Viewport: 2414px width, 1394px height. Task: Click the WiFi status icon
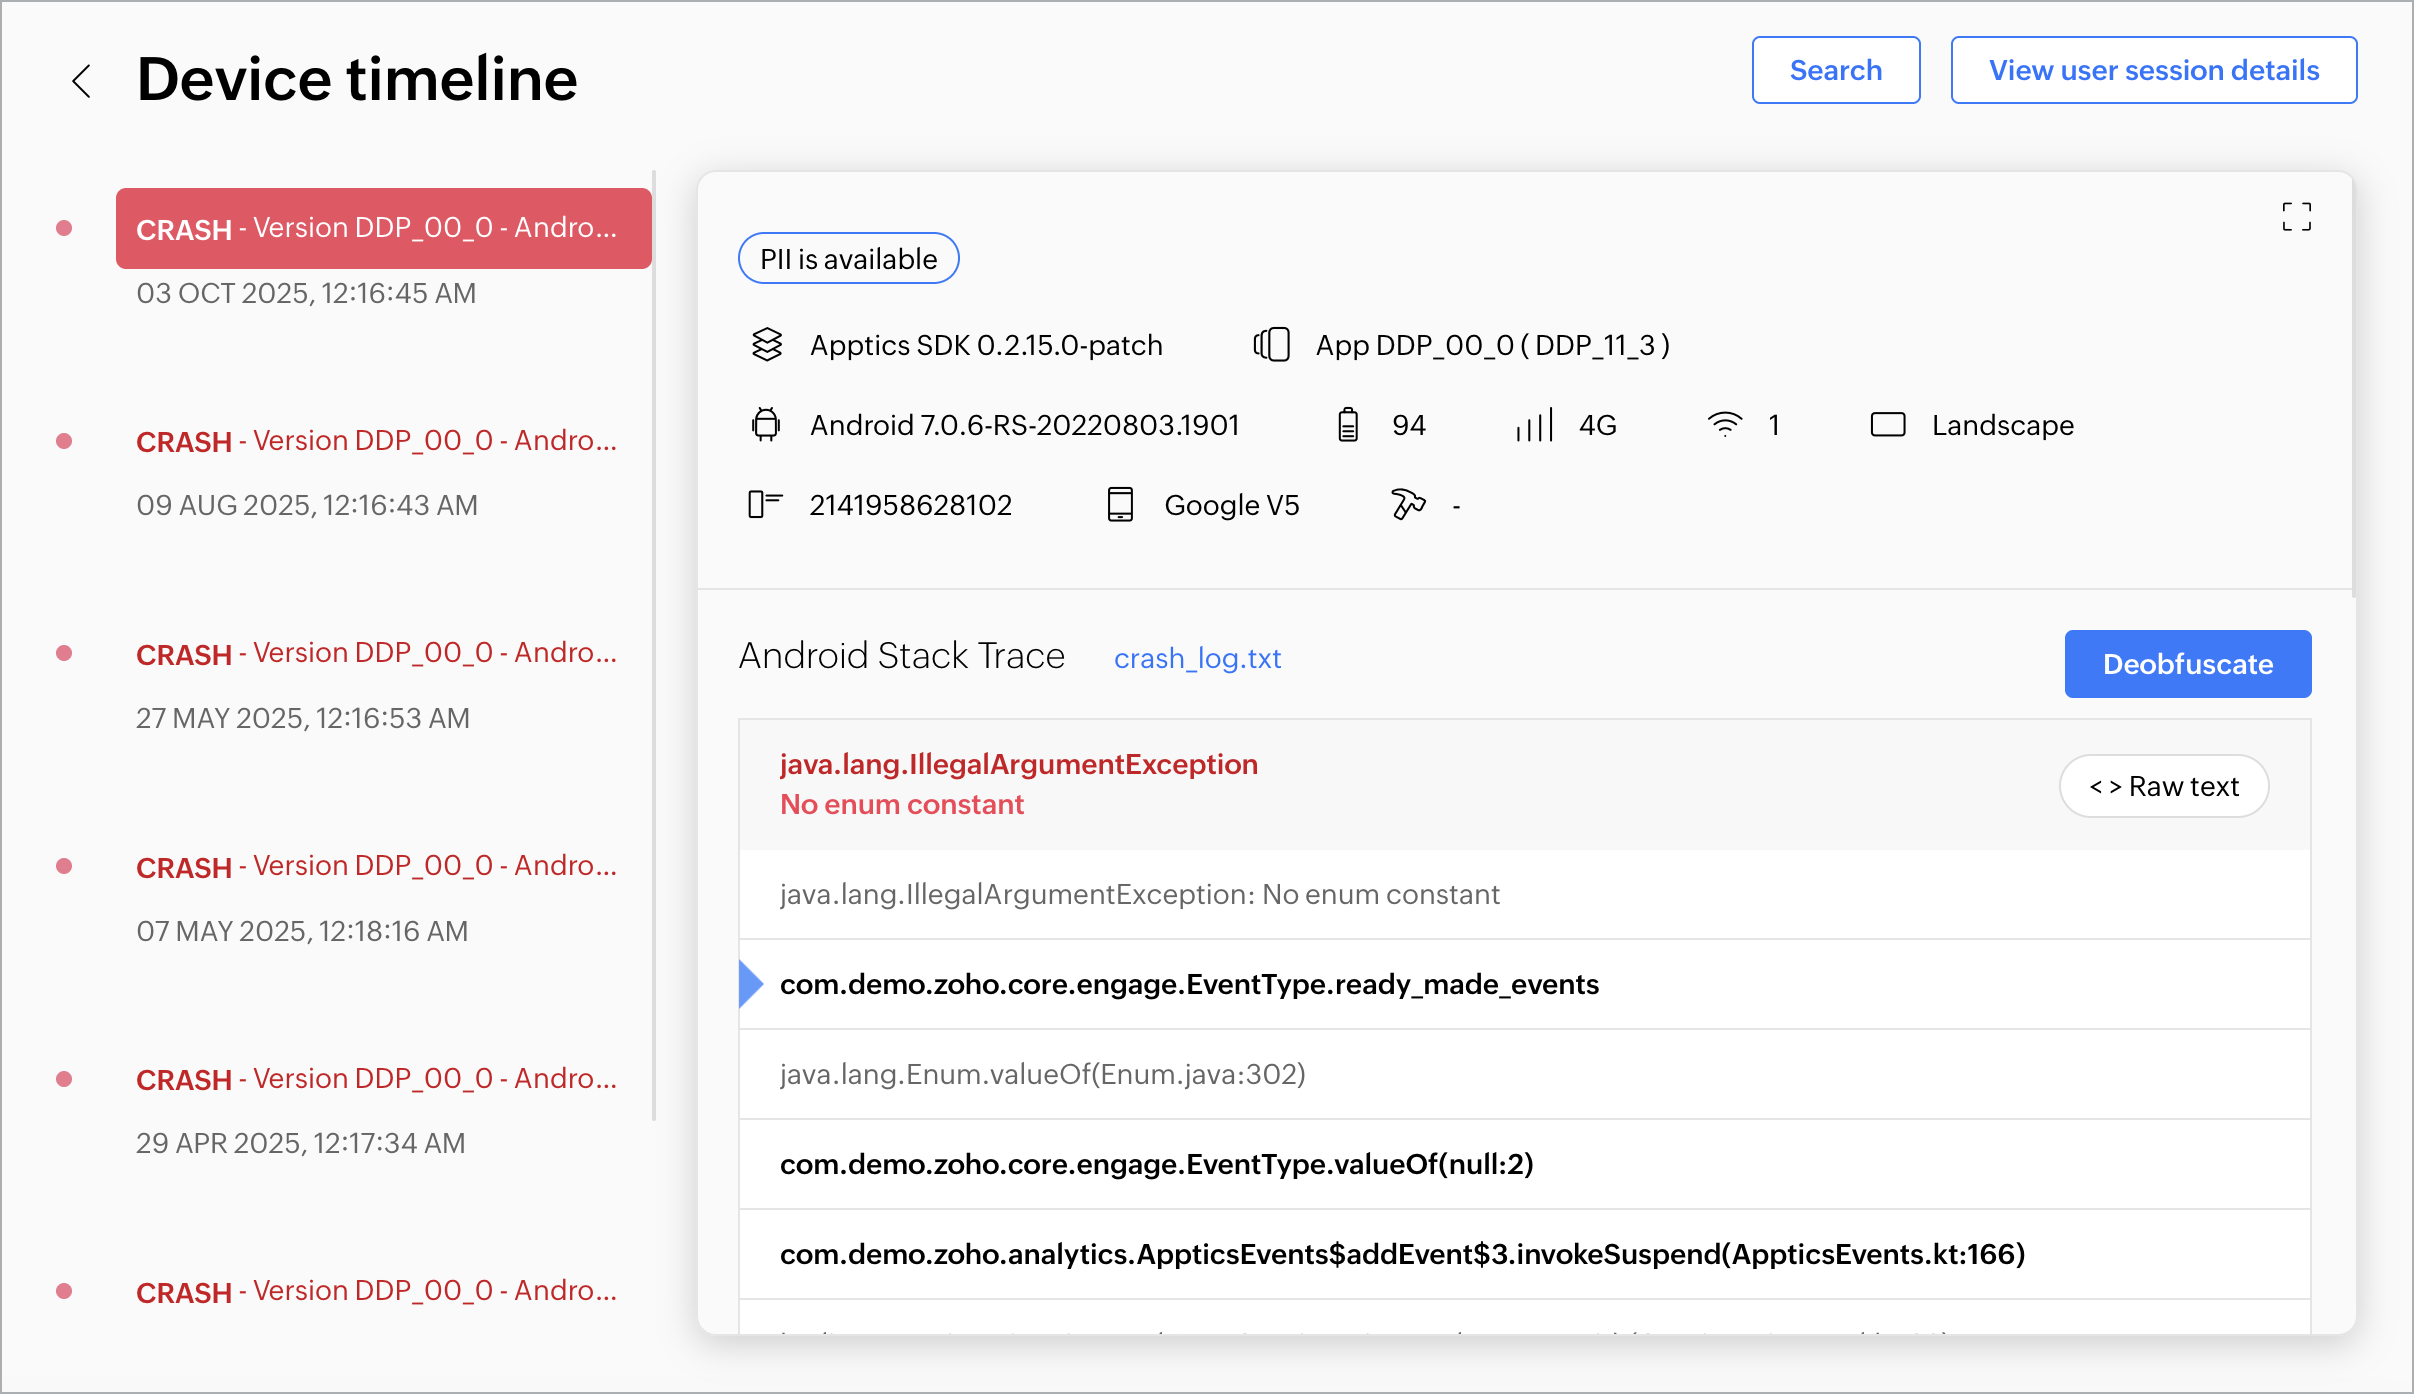(1725, 425)
